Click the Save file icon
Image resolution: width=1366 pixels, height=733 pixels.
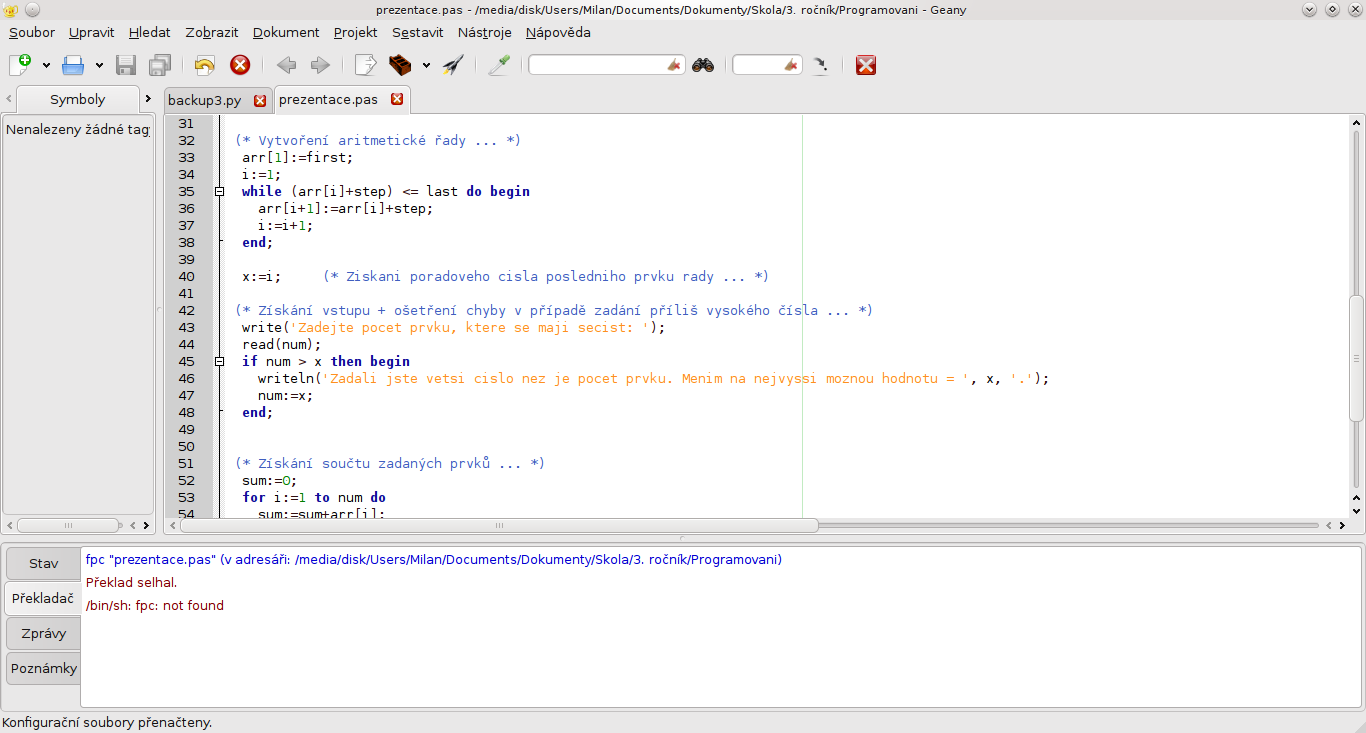[x=126, y=65]
